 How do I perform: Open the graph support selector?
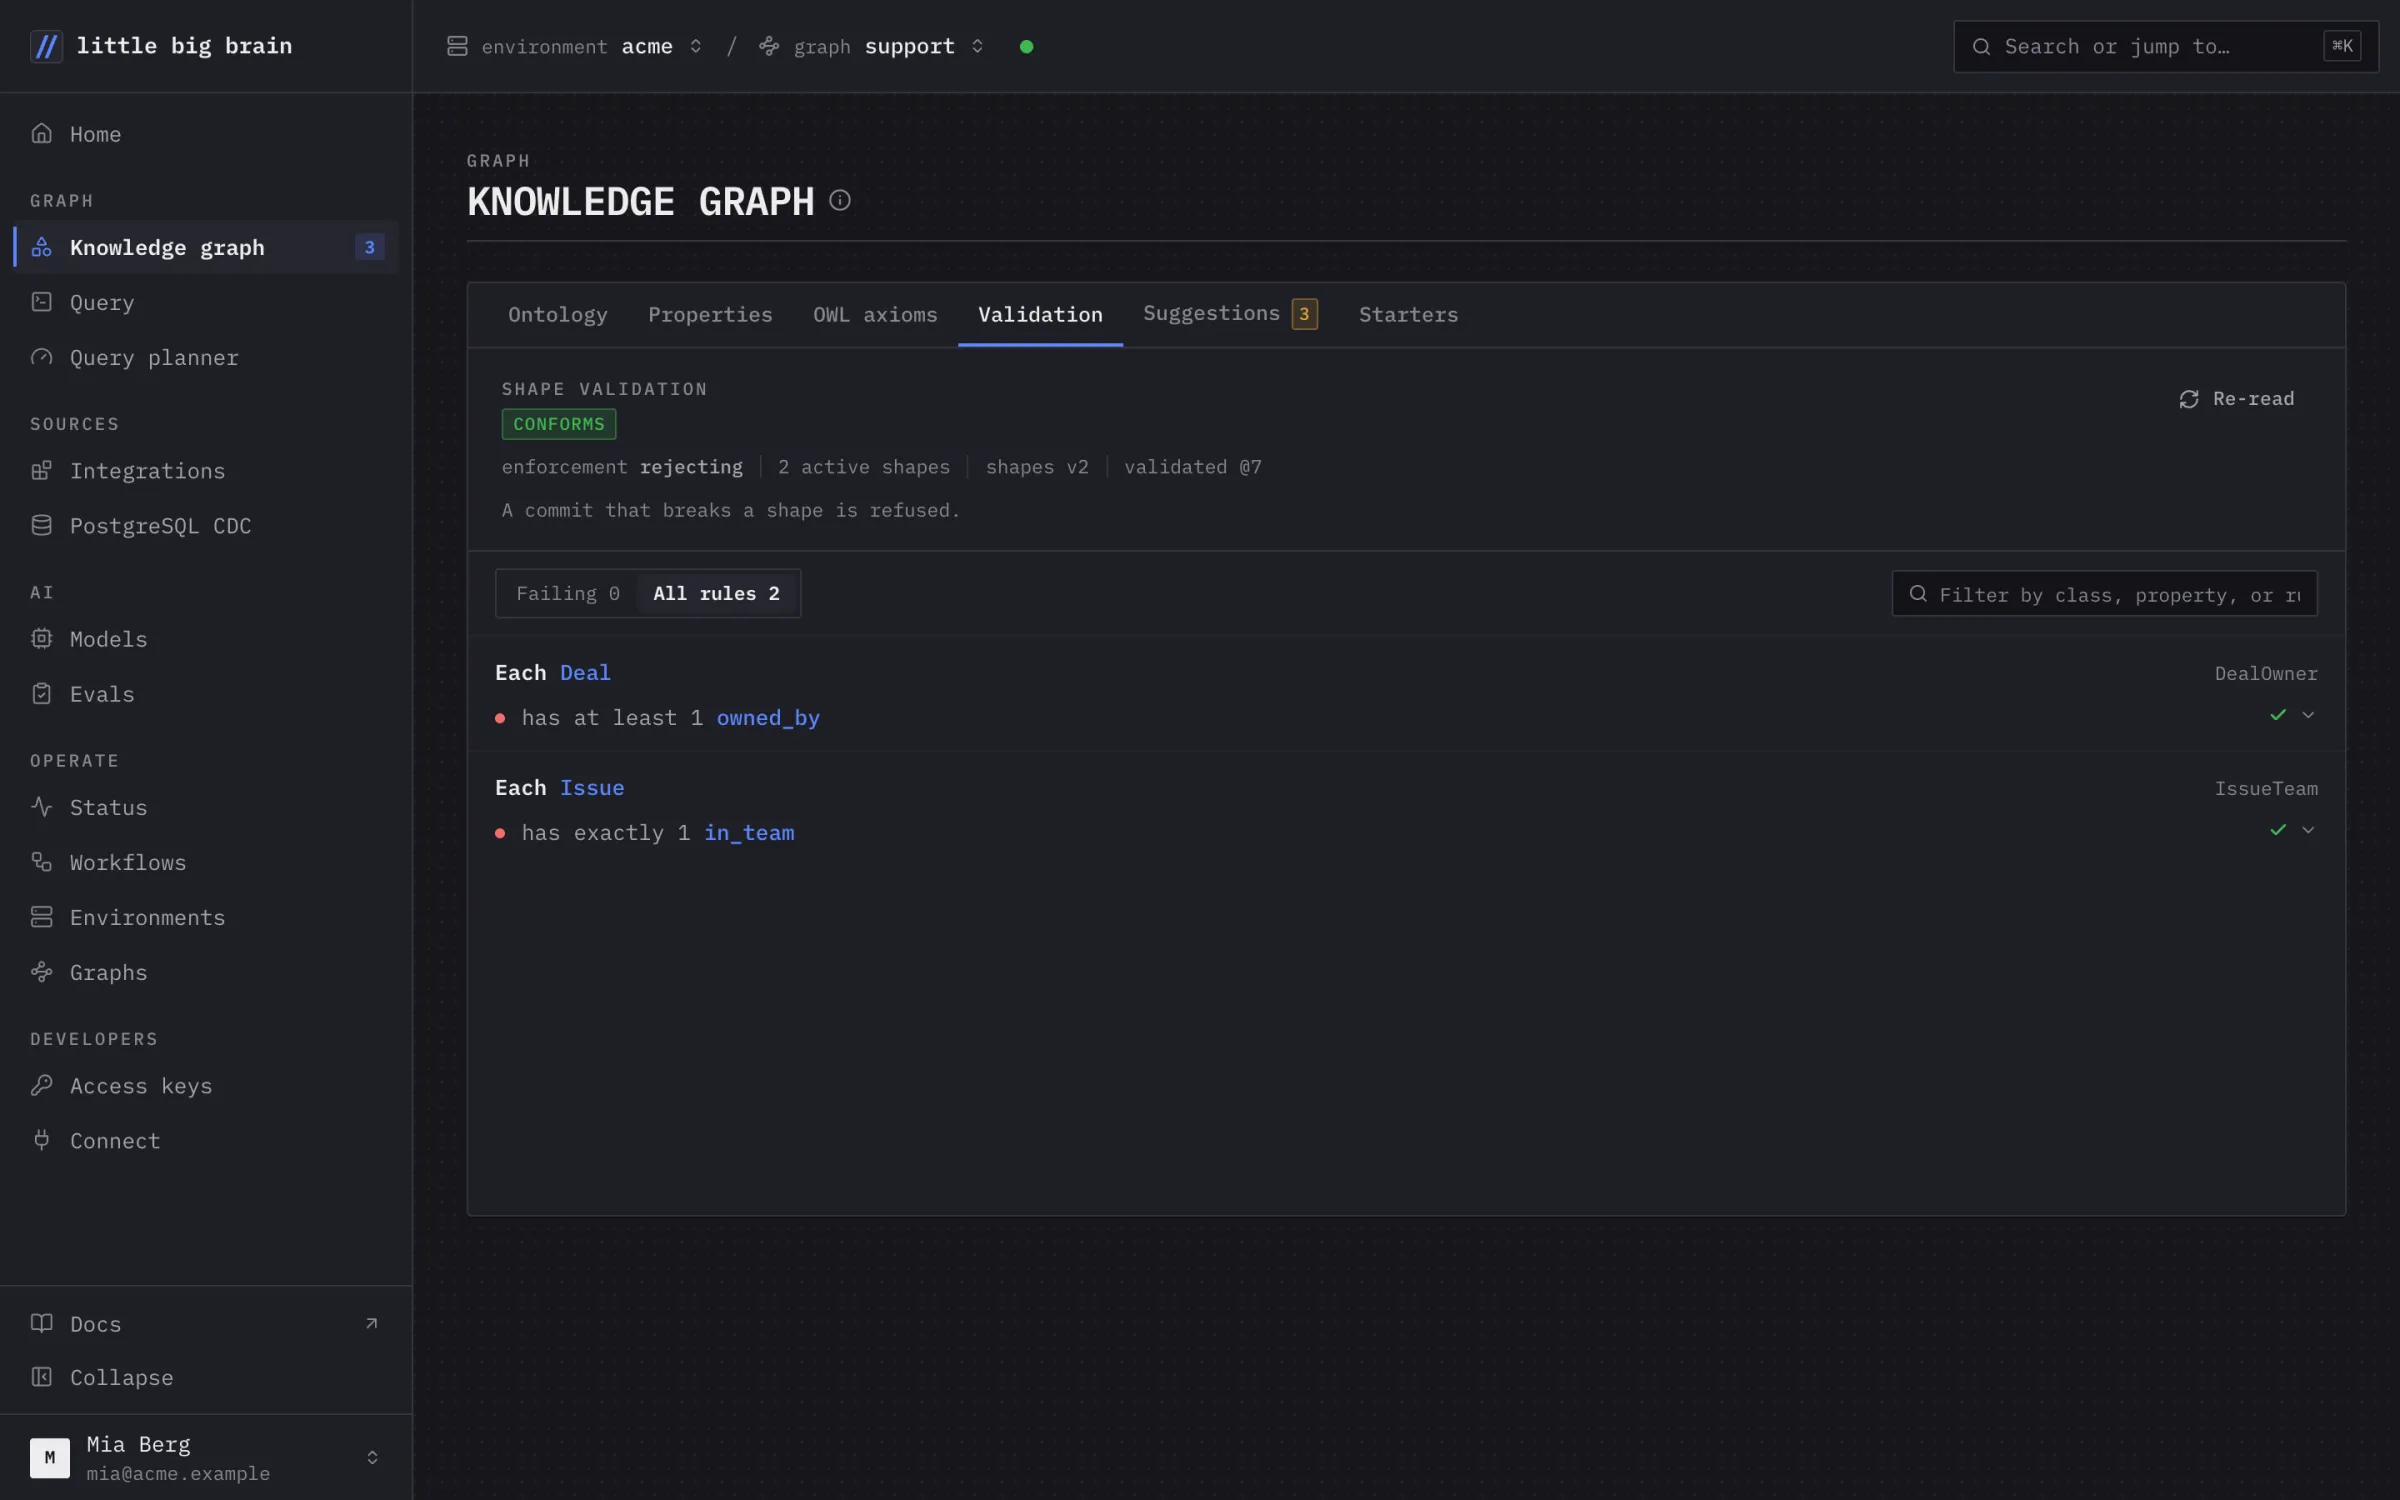(871, 46)
